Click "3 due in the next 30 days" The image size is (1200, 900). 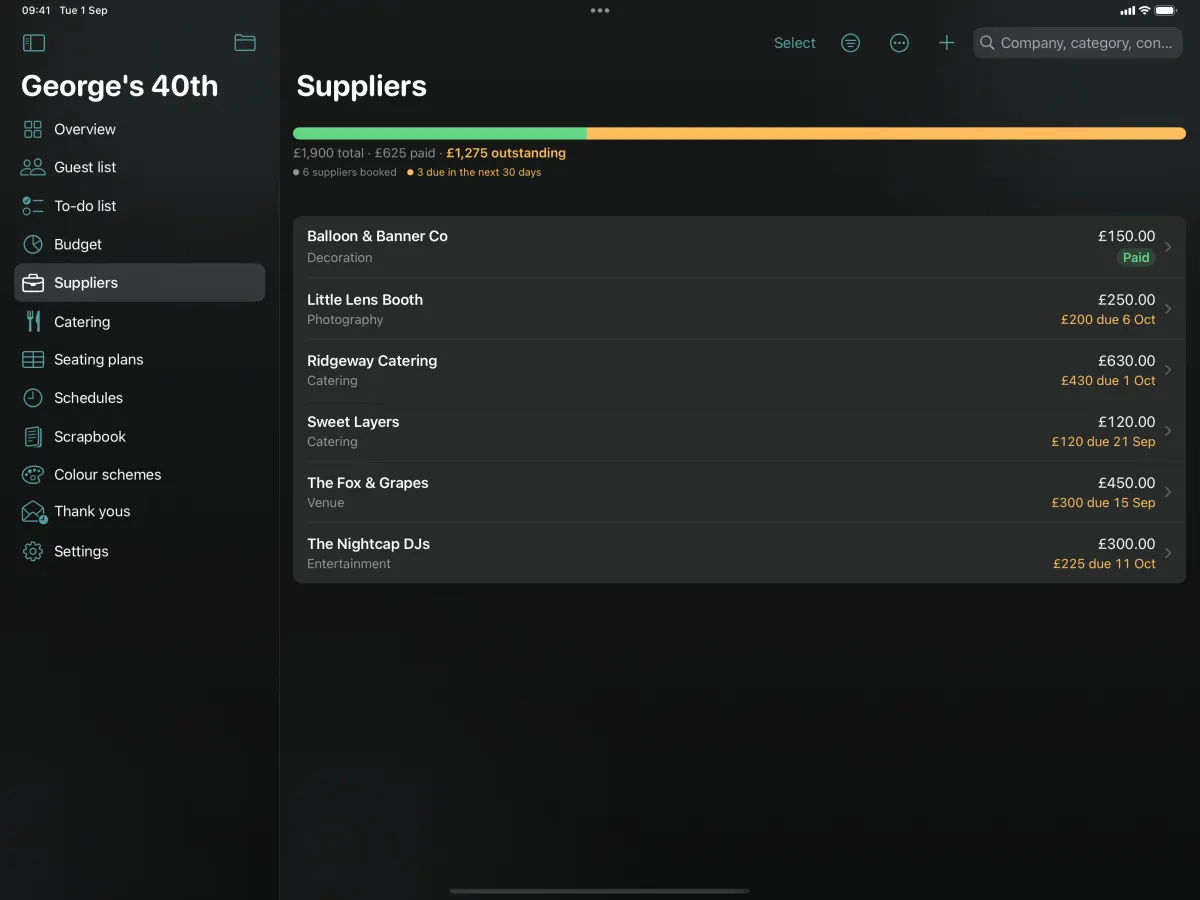(479, 172)
